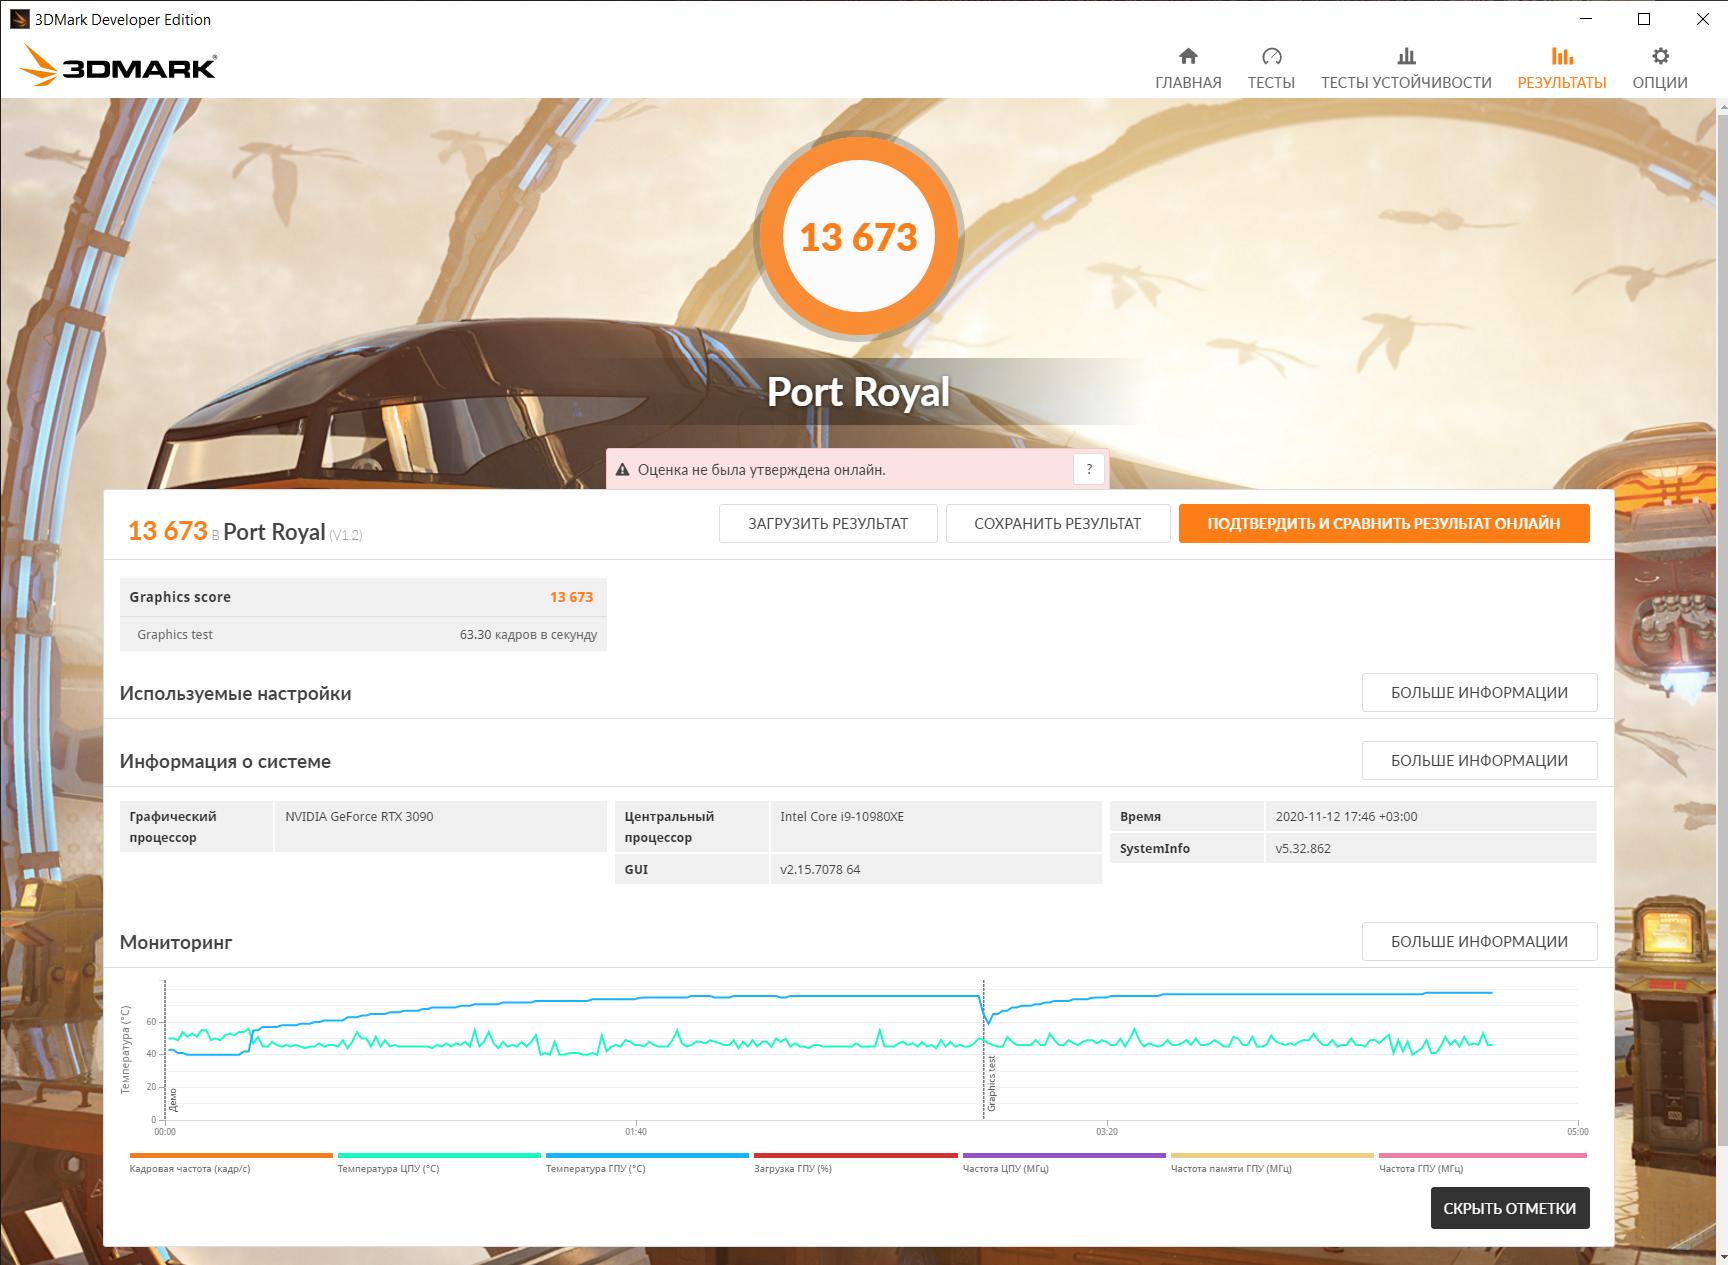Toggle Загрузка ГПУ red legend
The height and width of the screenshot is (1265, 1728).
(855, 1162)
